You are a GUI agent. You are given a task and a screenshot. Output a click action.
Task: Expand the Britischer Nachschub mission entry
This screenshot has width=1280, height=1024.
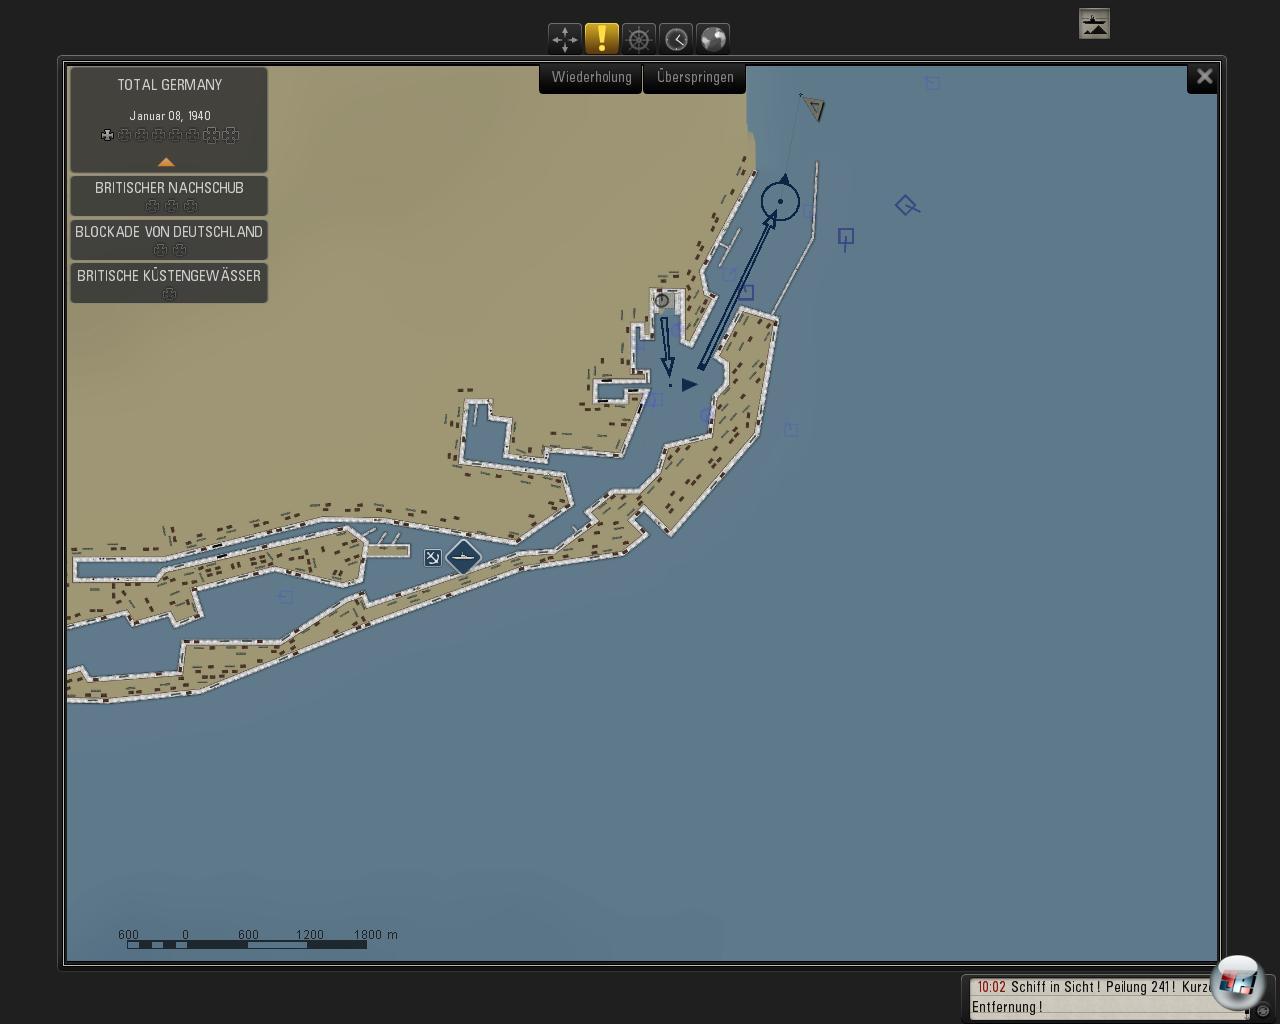[x=169, y=195]
